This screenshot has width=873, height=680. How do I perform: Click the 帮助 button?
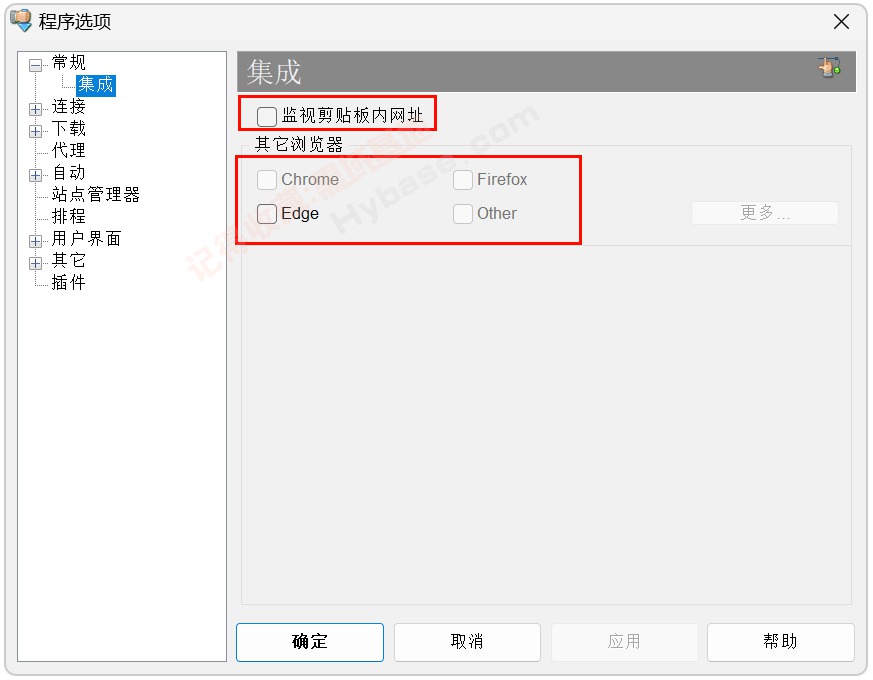click(x=781, y=642)
